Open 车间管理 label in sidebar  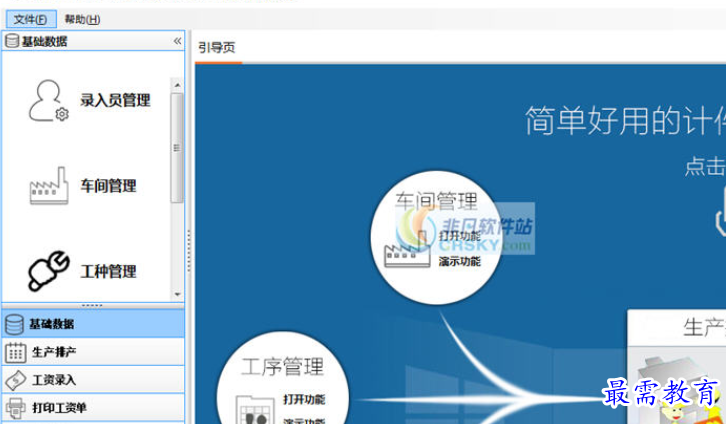[x=108, y=186]
